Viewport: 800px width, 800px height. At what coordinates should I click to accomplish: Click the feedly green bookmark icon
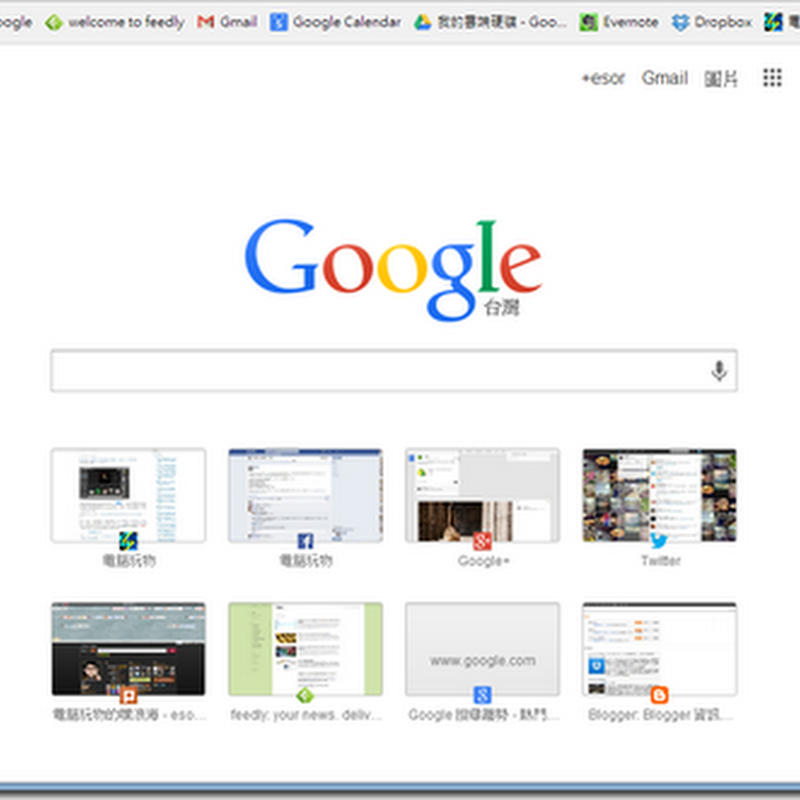tap(54, 22)
